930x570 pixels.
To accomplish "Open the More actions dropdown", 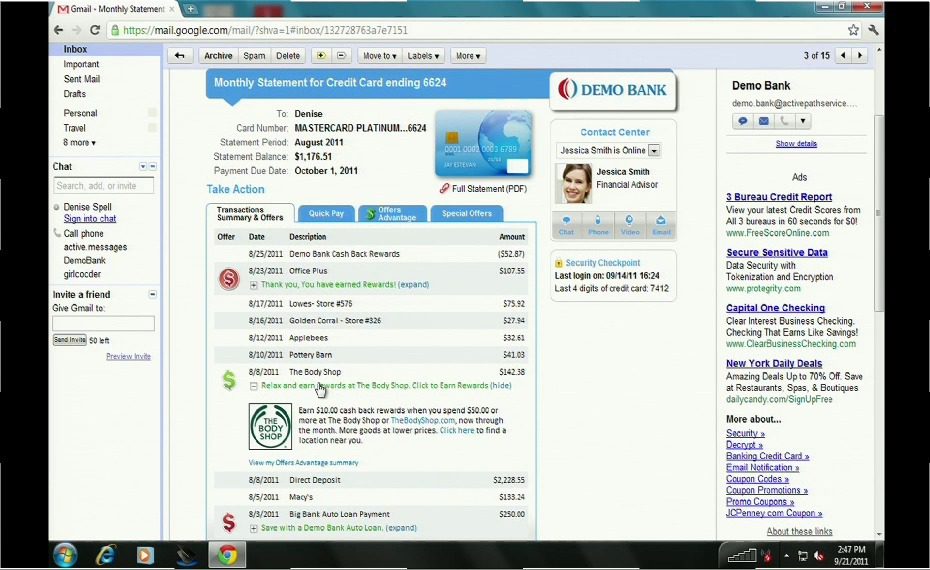I will point(468,56).
